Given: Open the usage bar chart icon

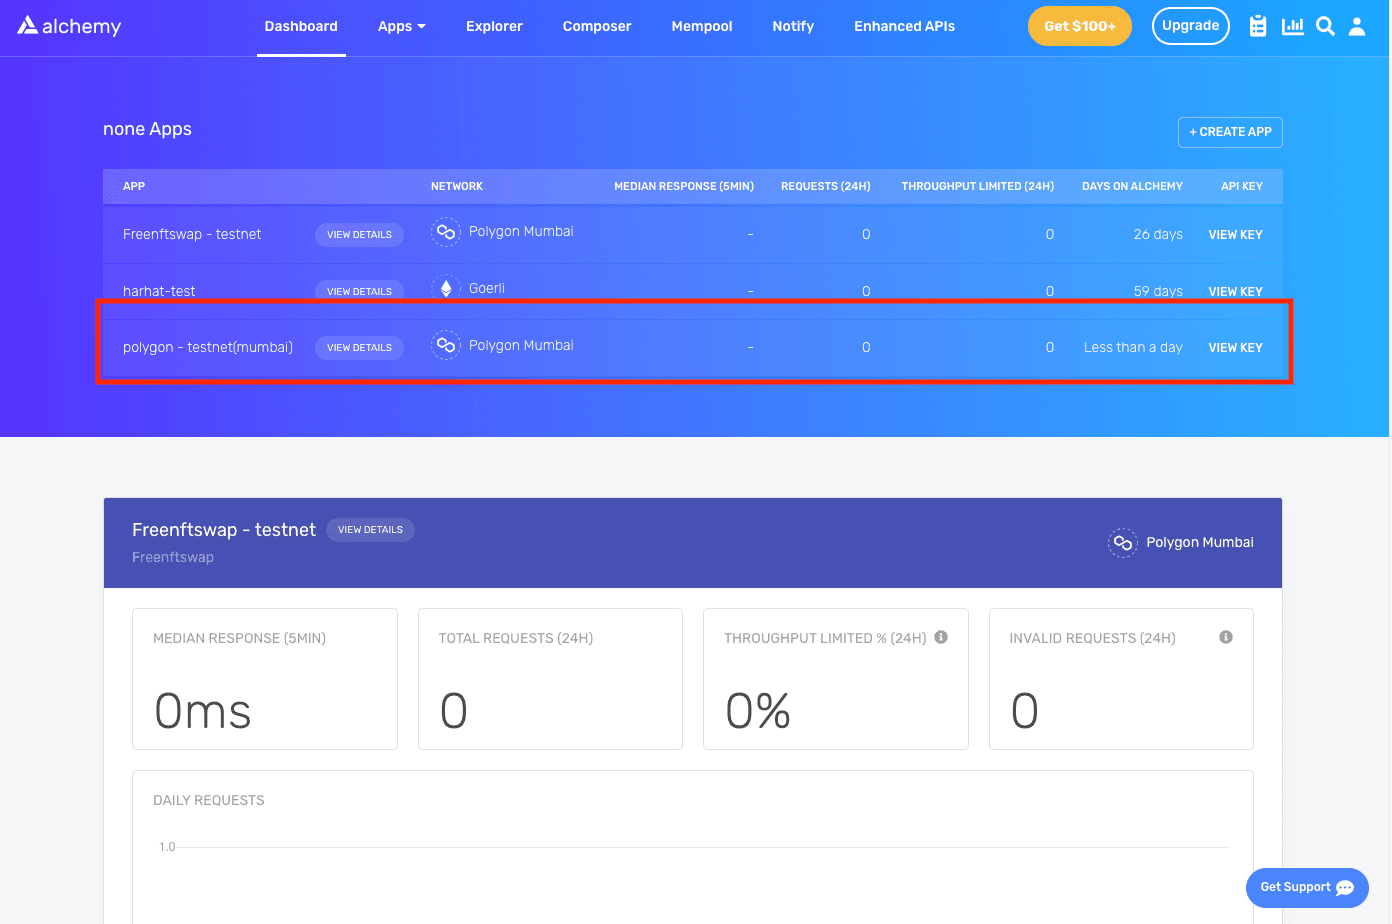Looking at the screenshot, I should pos(1293,26).
